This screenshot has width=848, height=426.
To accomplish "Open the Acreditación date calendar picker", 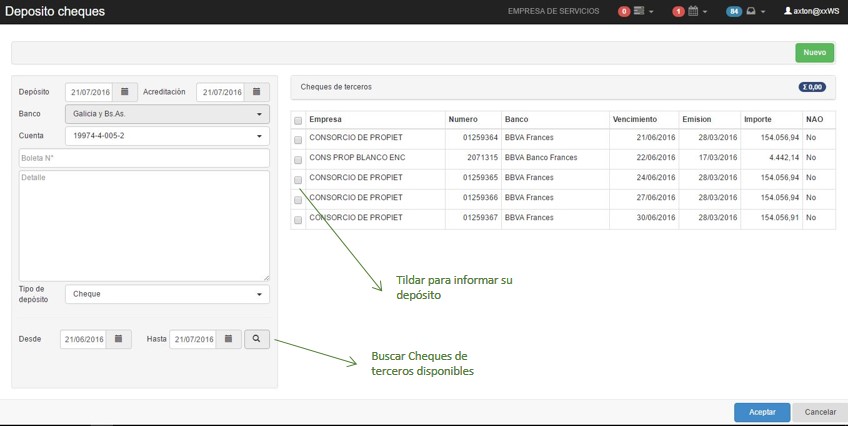I will pos(257,92).
